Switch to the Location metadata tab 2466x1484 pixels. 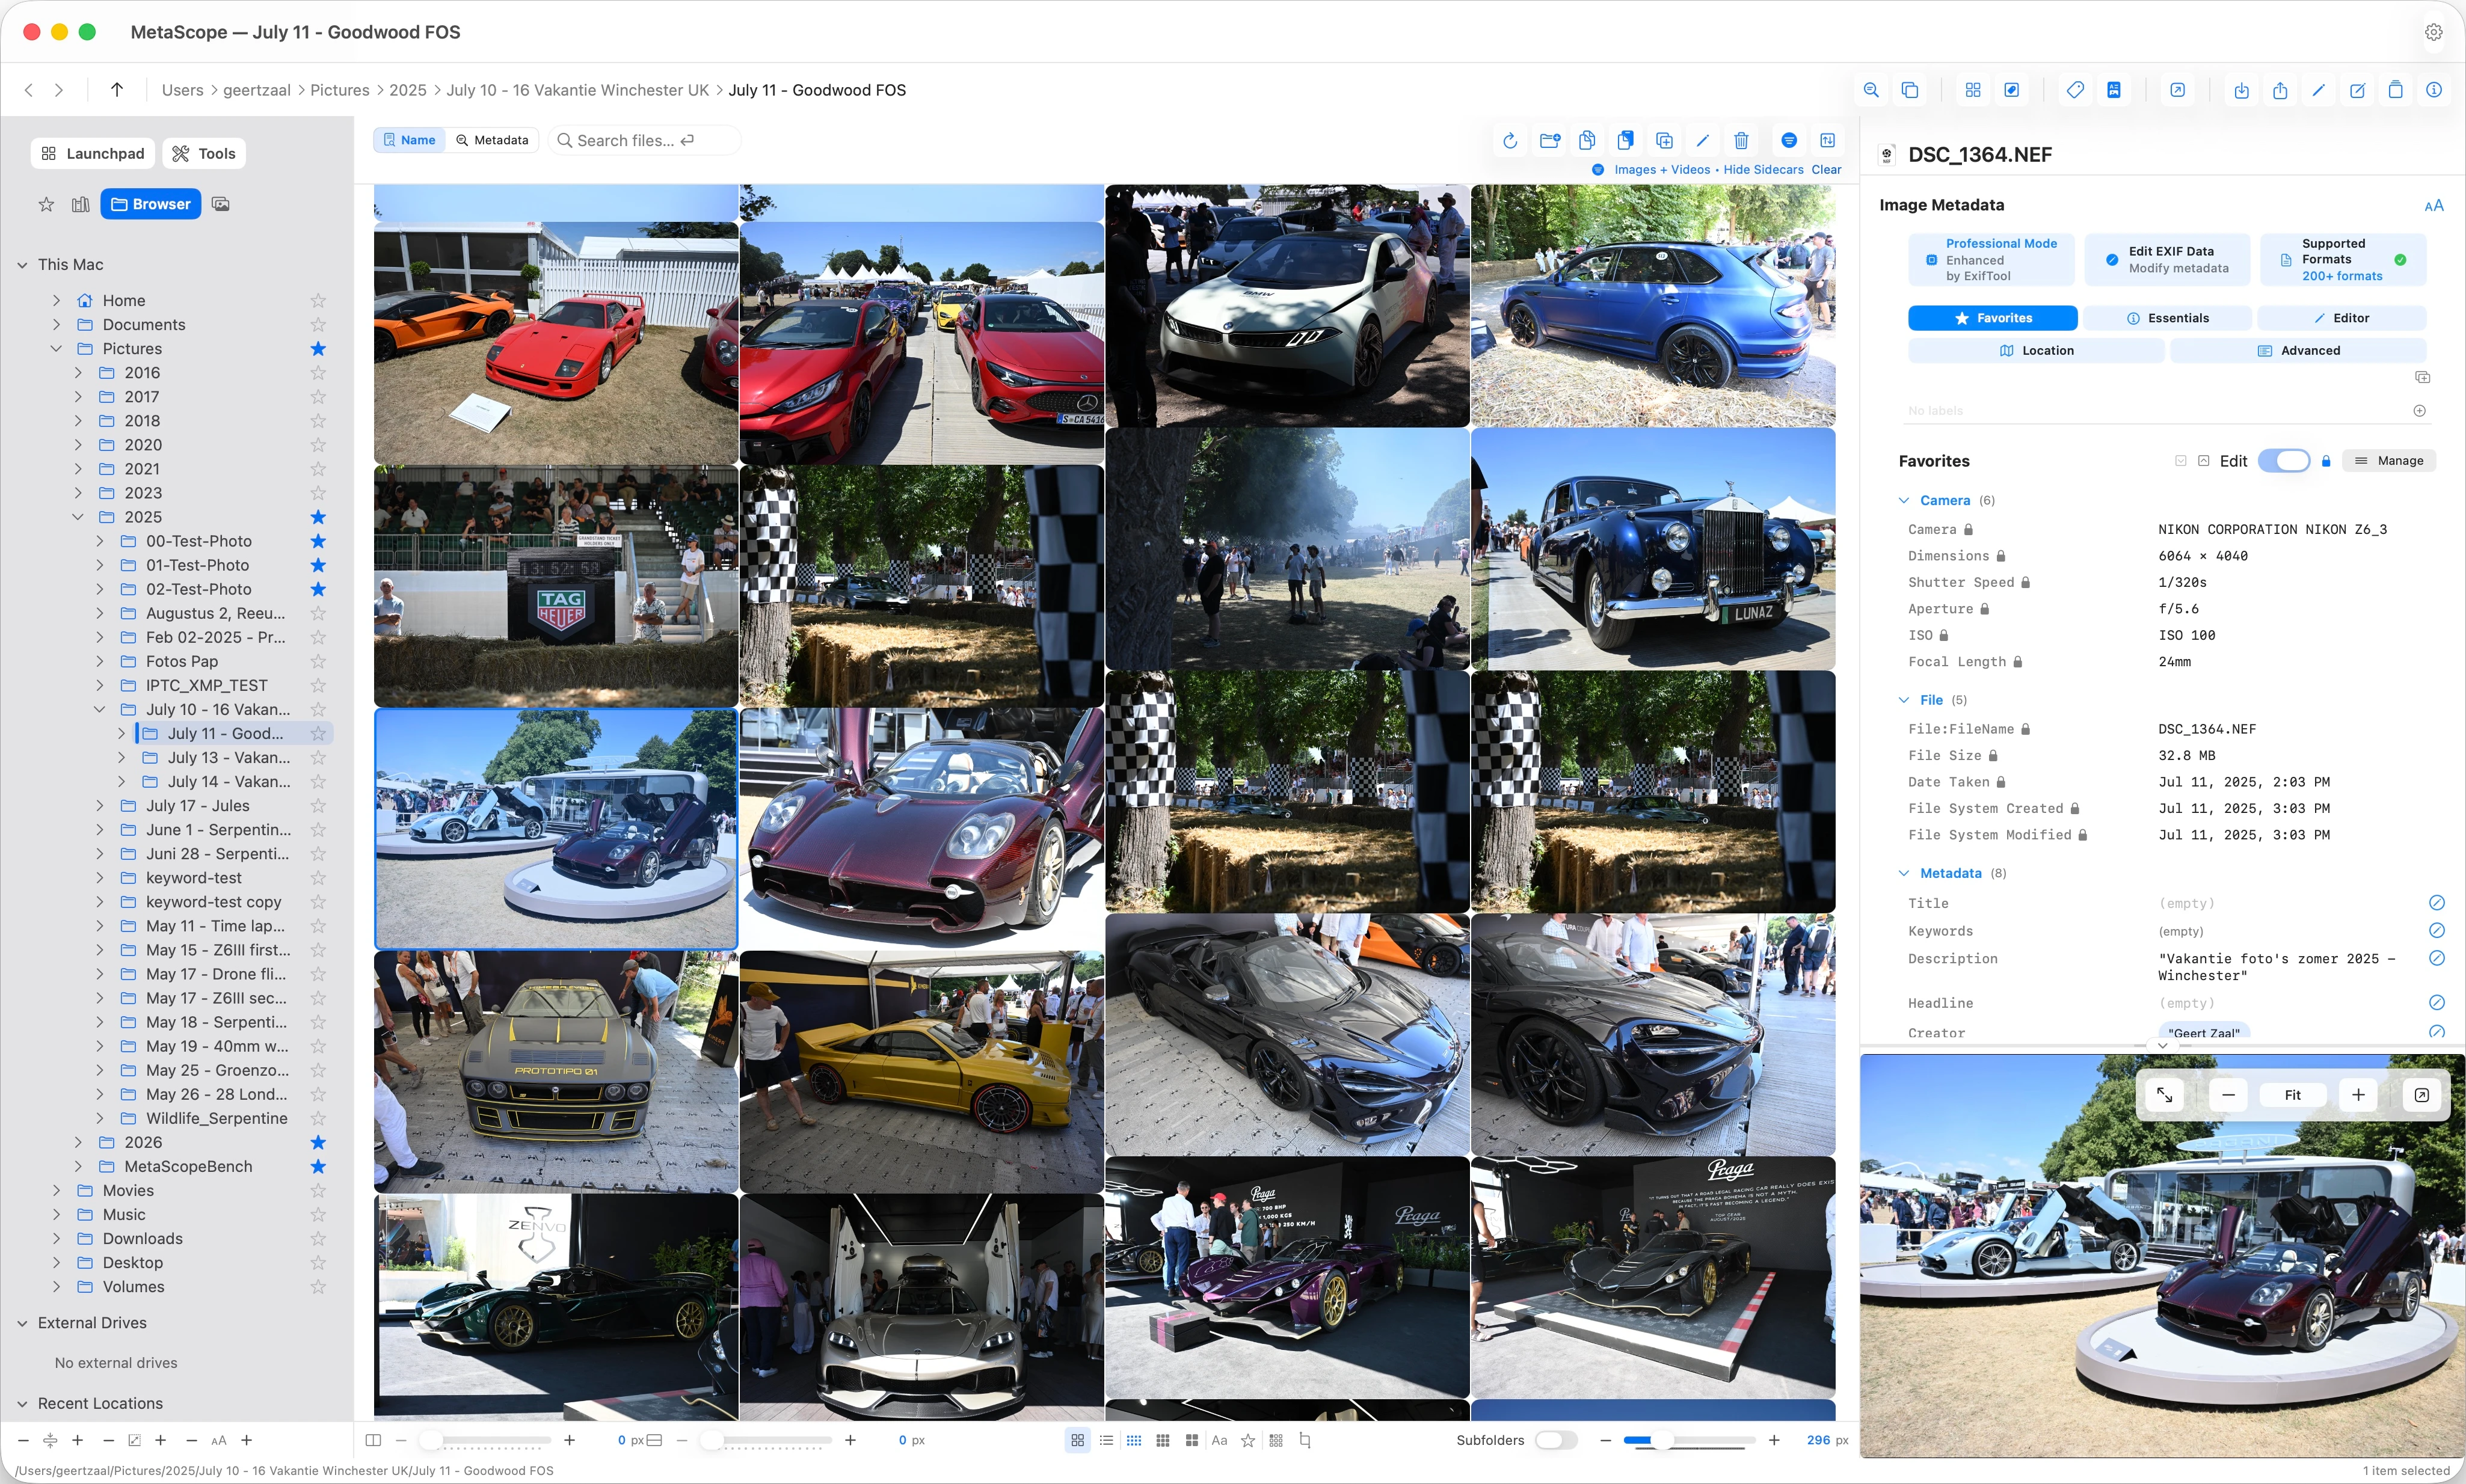click(2036, 350)
